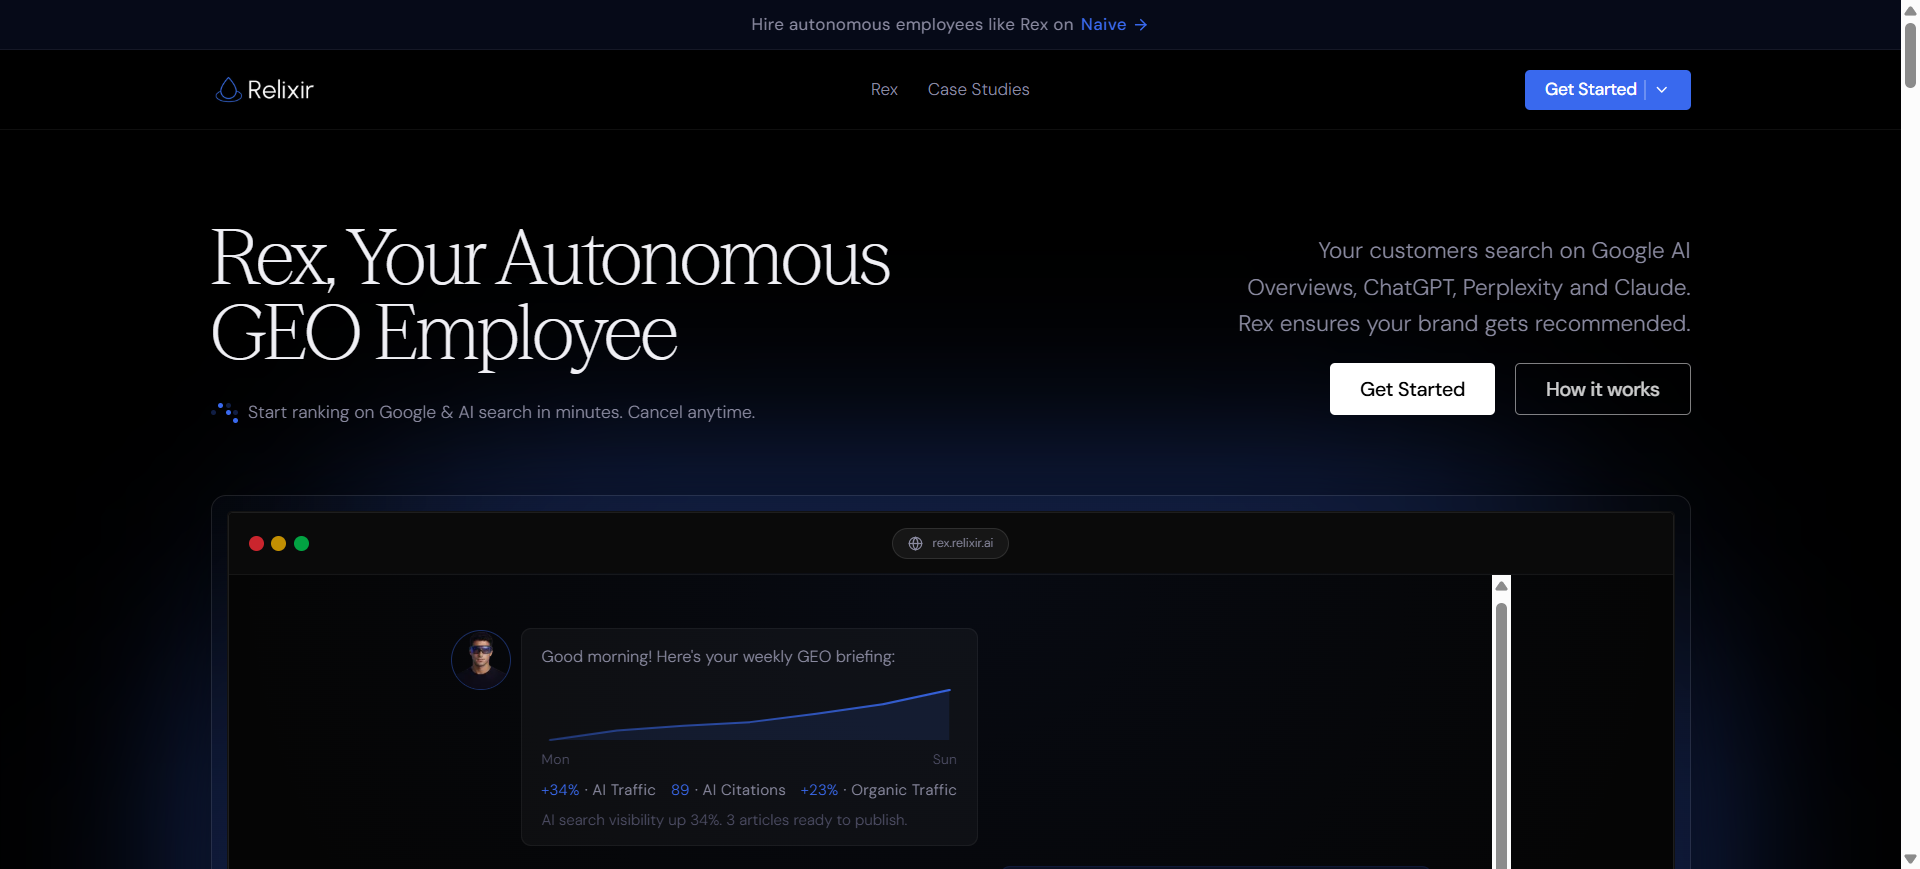Image resolution: width=1920 pixels, height=869 pixels.
Task: Click the globe icon in the URL pill
Action: [x=915, y=544]
